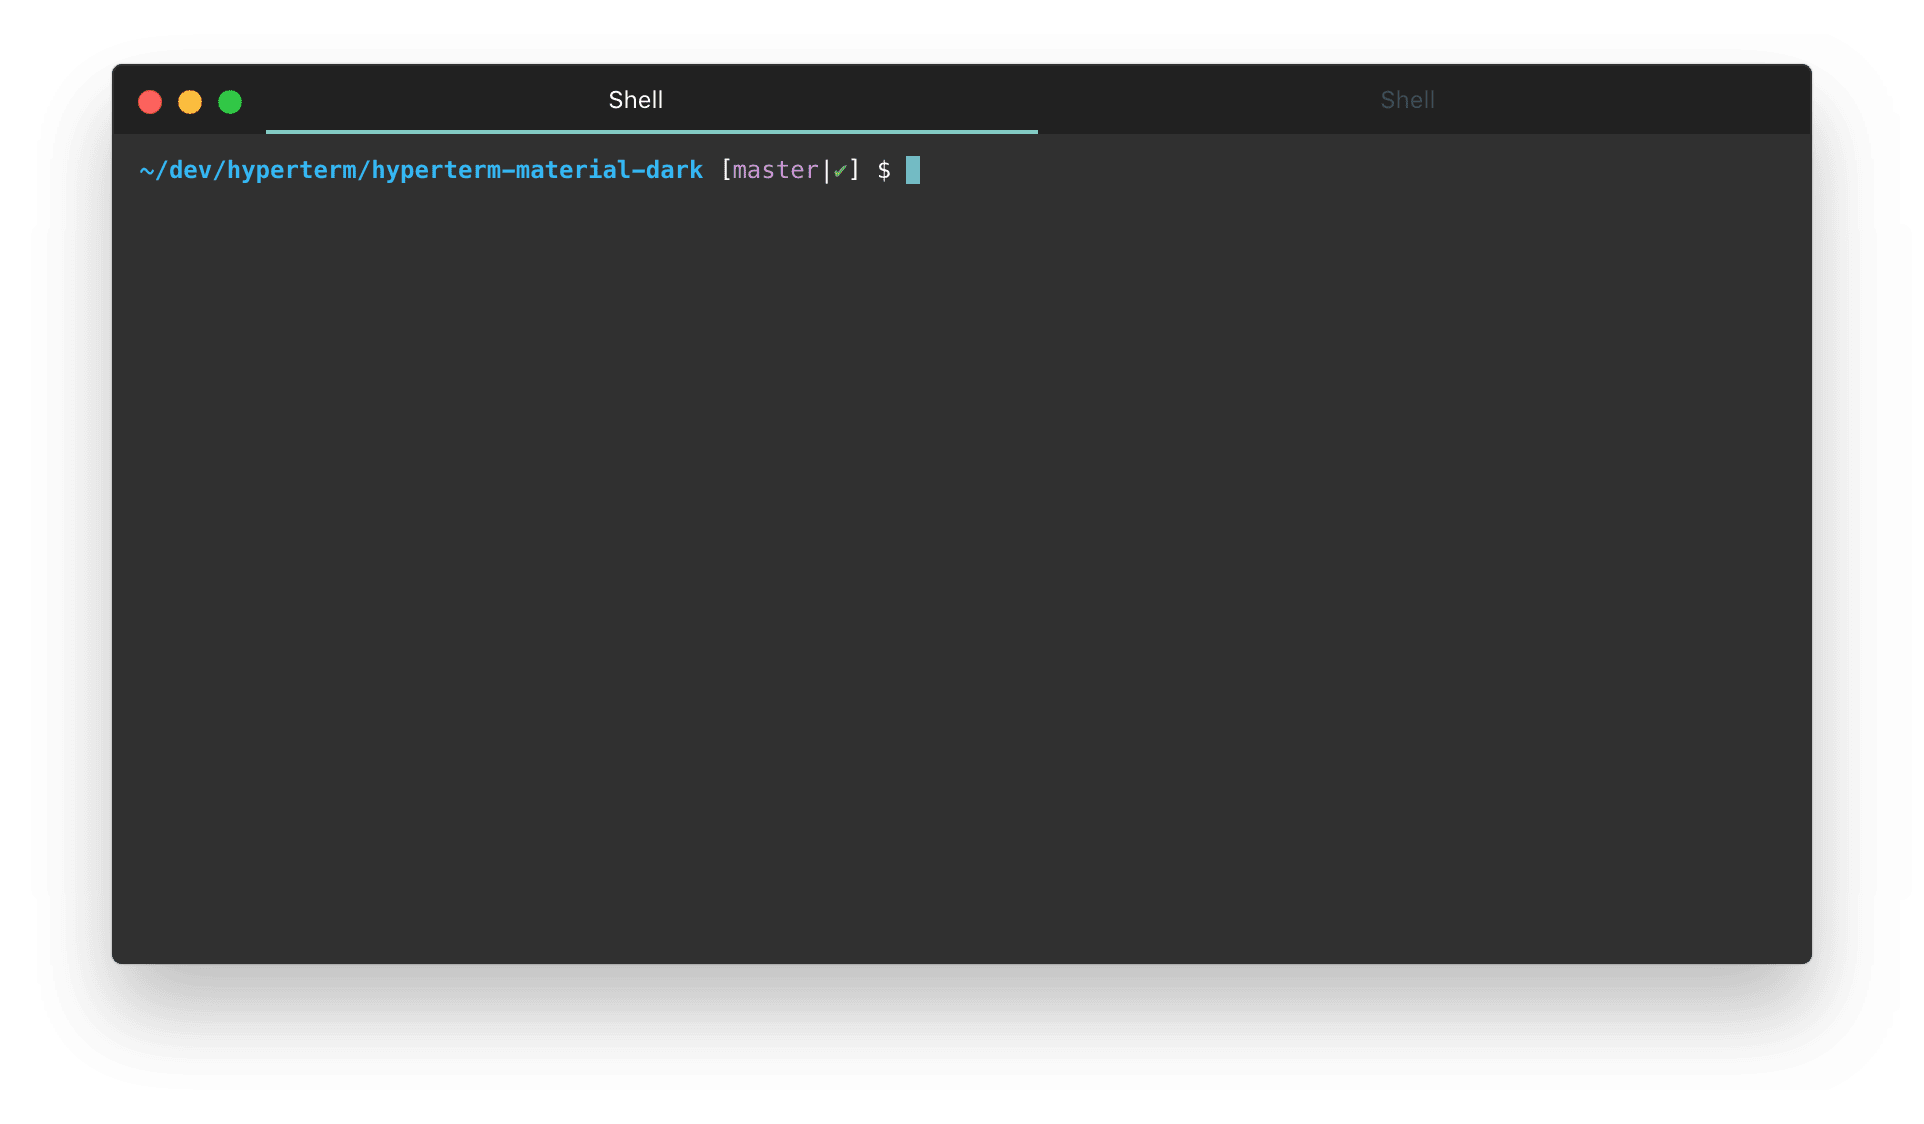Click the $ prompt symbol

tap(884, 171)
